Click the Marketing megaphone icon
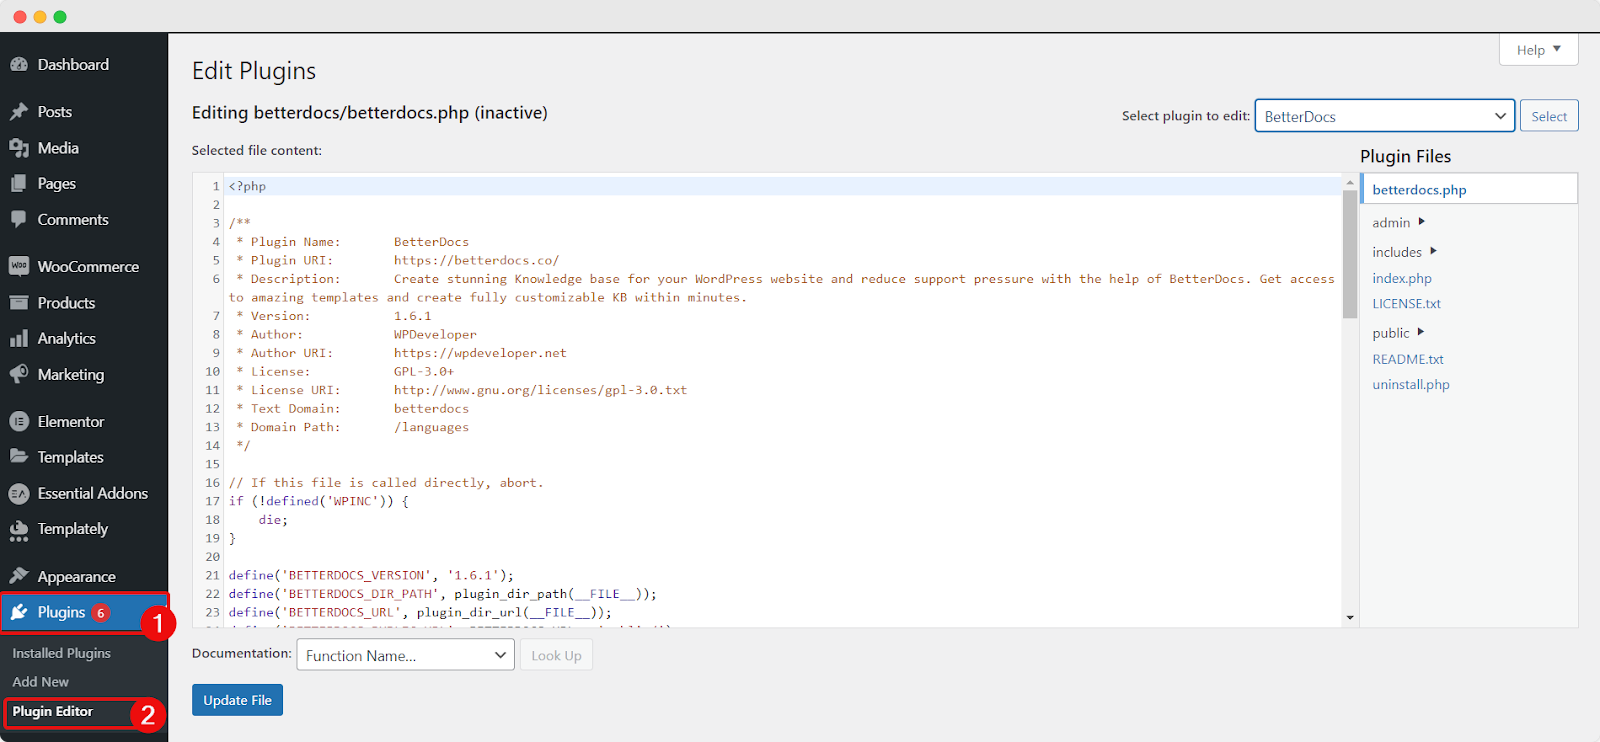Screen dimensions: 1600x742 click(x=19, y=375)
